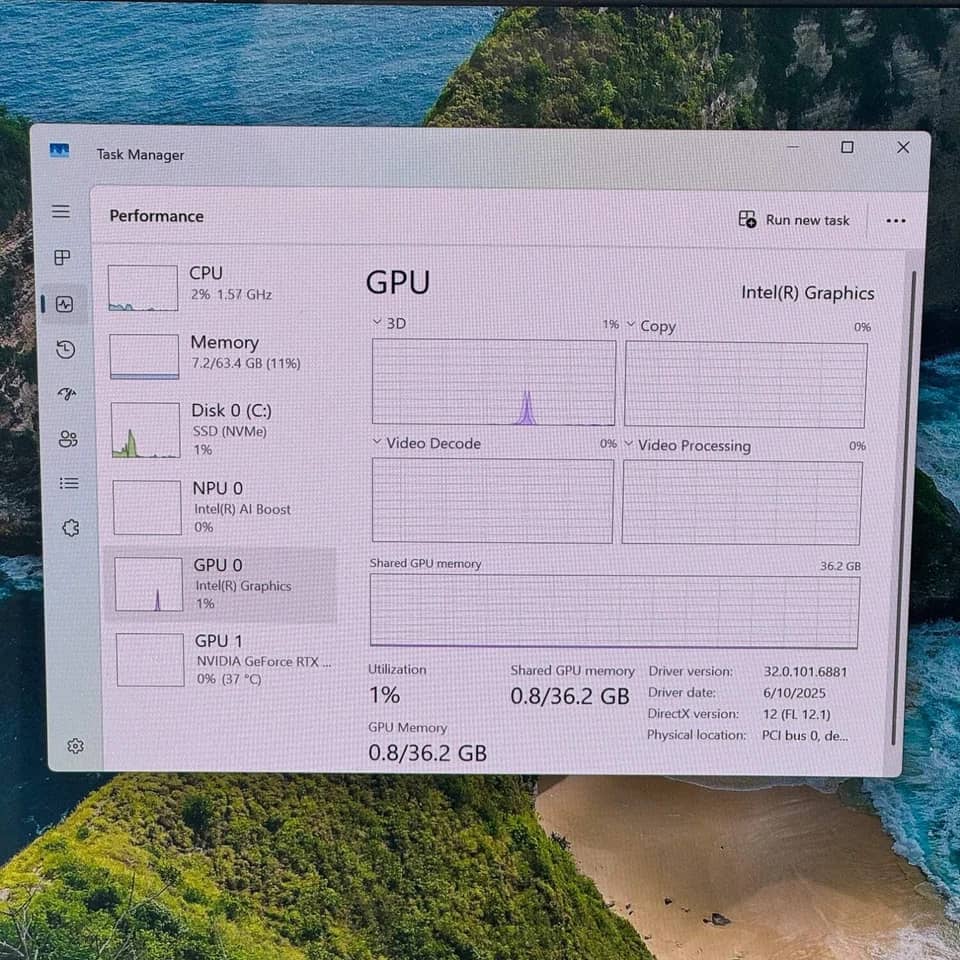960x960 pixels.
Task: Click the Intel(R) Graphics device name
Action: click(x=808, y=293)
